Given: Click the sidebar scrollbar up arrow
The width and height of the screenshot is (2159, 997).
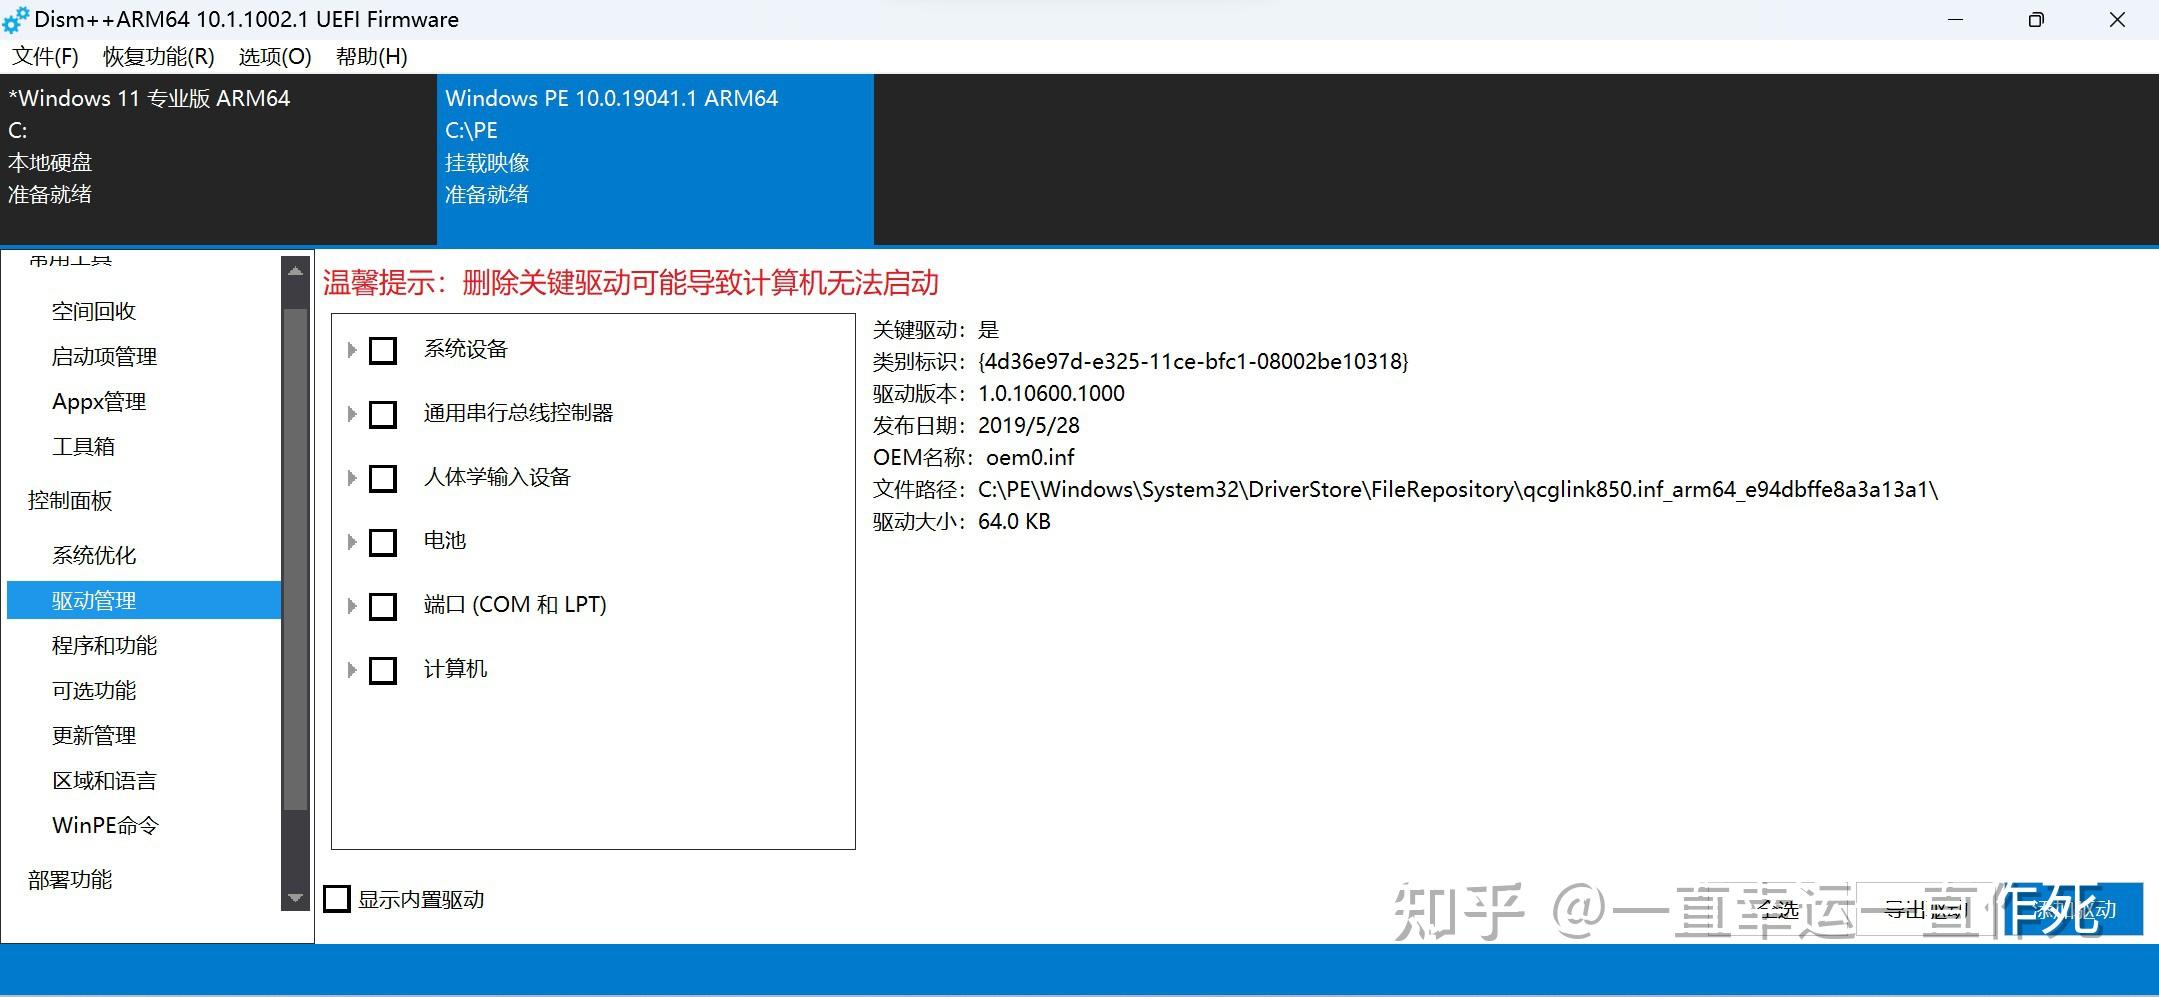Looking at the screenshot, I should coord(295,268).
